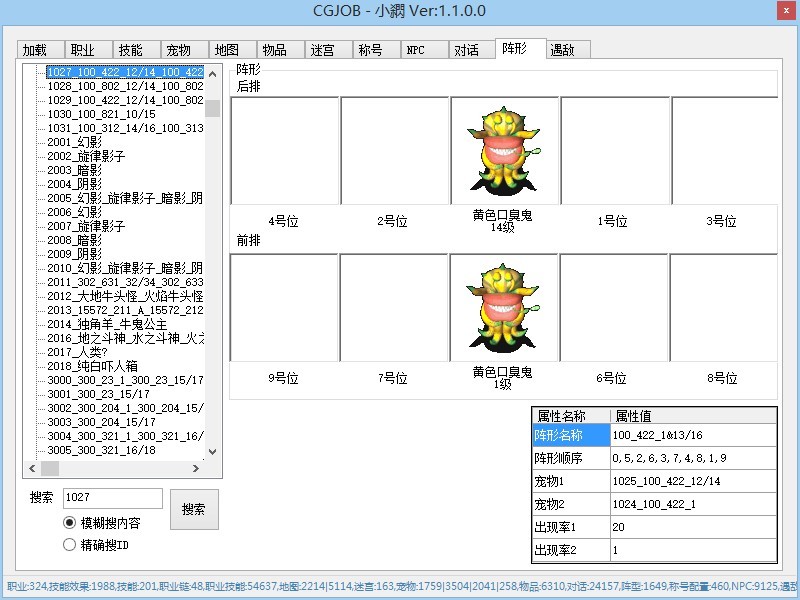800x600 pixels.
Task: Click the front row yellow monster image
Action: [504, 307]
